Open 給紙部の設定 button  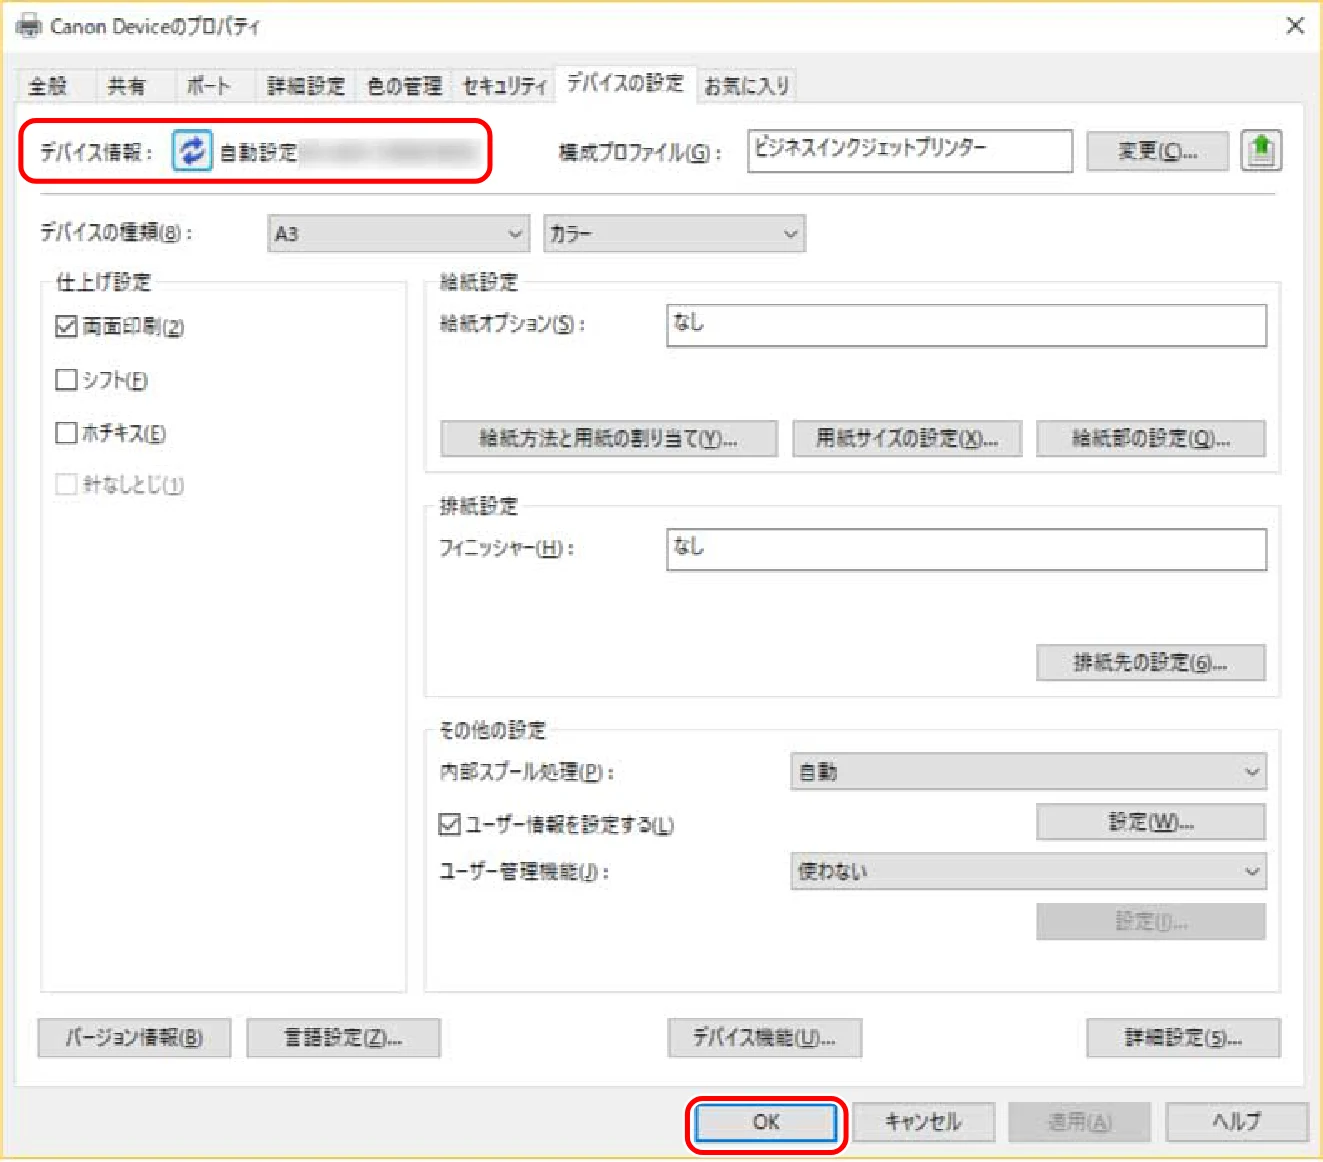pos(1151,438)
